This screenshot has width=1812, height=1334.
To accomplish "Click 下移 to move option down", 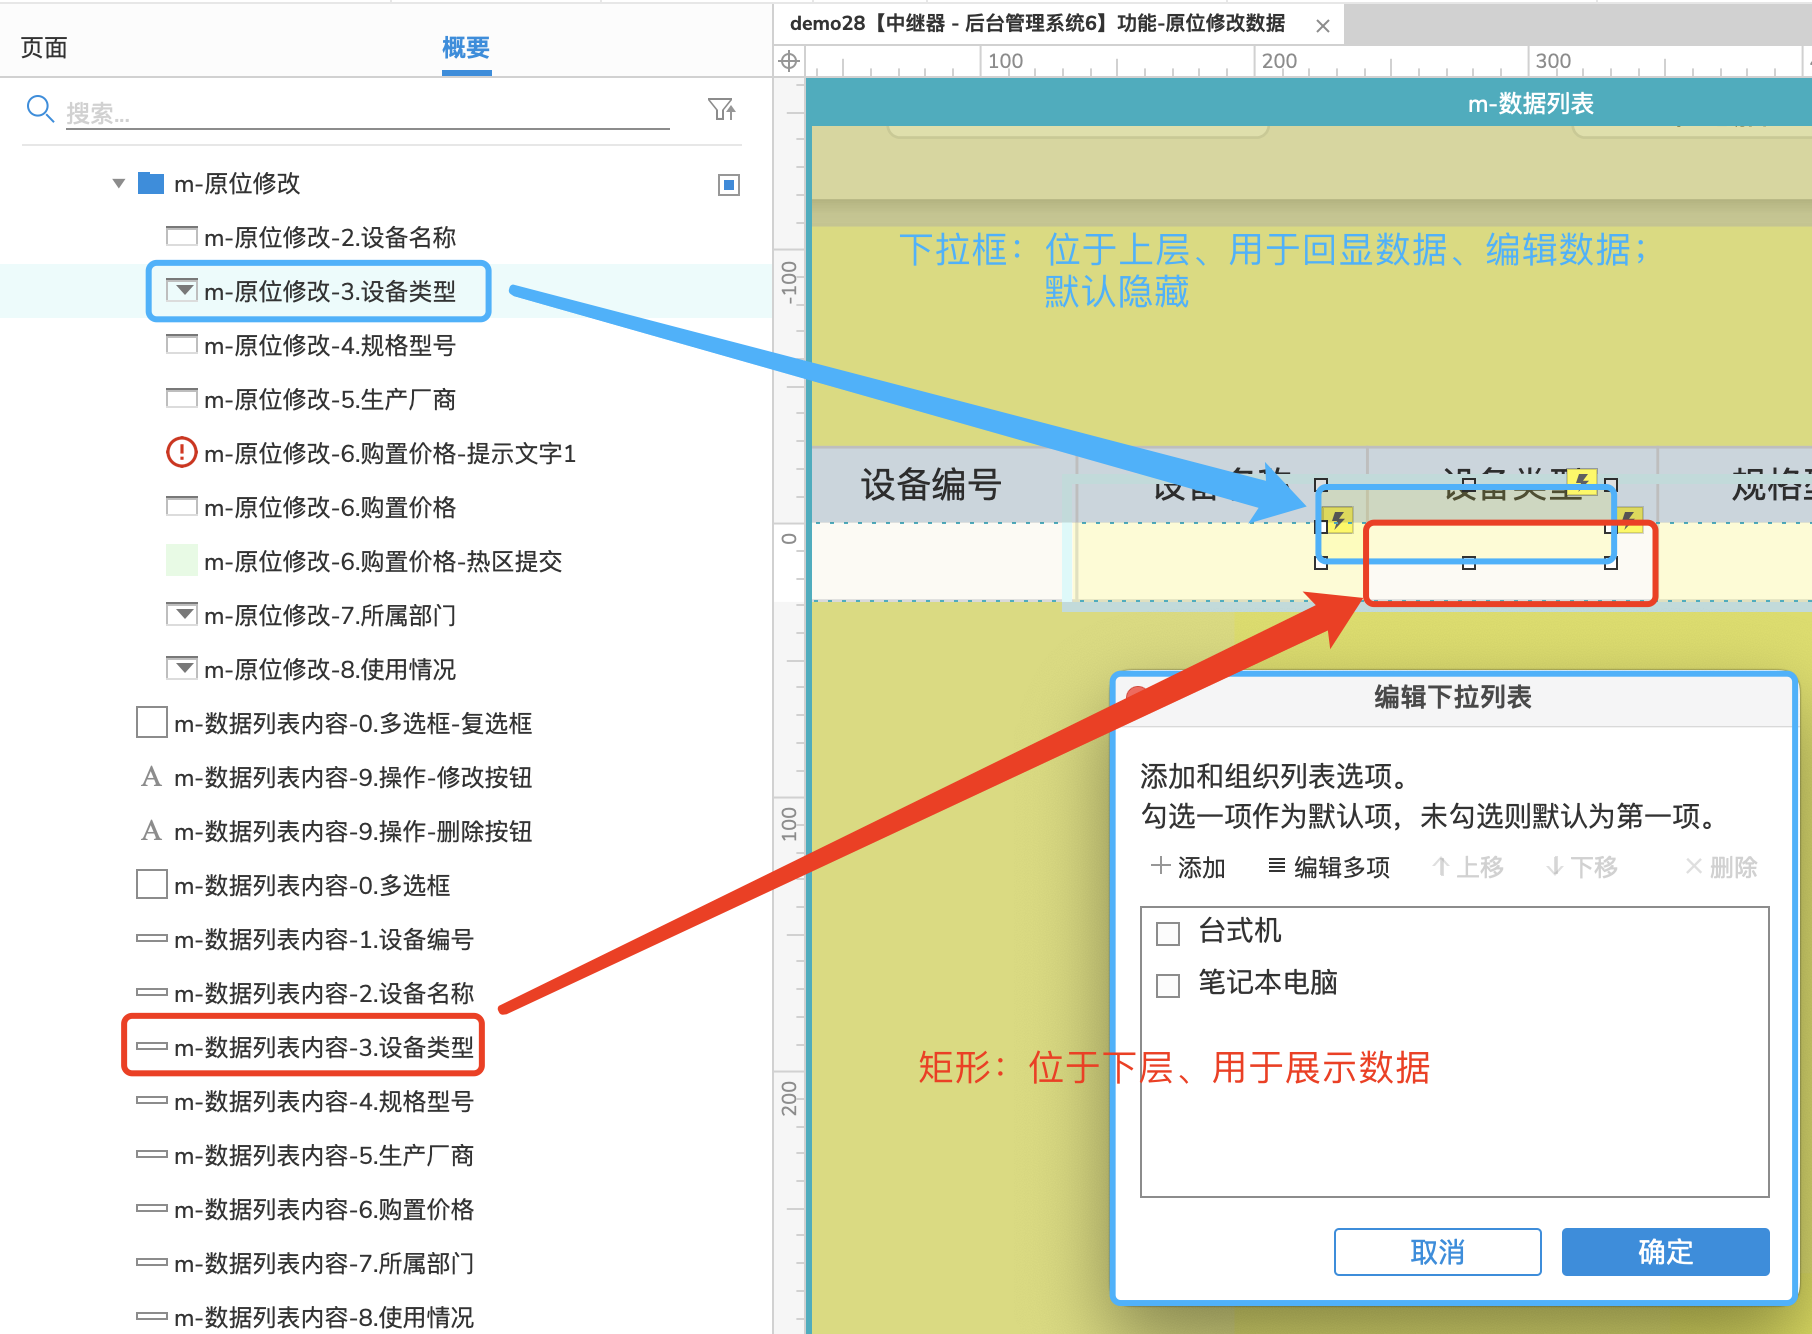I will tap(1582, 867).
